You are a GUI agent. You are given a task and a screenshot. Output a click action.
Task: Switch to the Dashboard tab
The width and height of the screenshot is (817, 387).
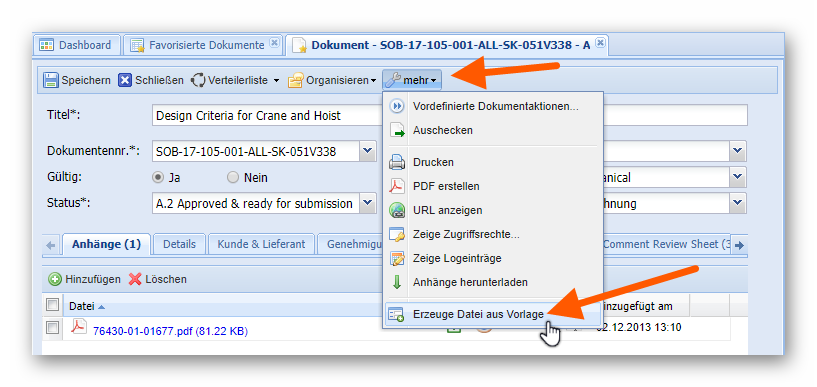(77, 45)
